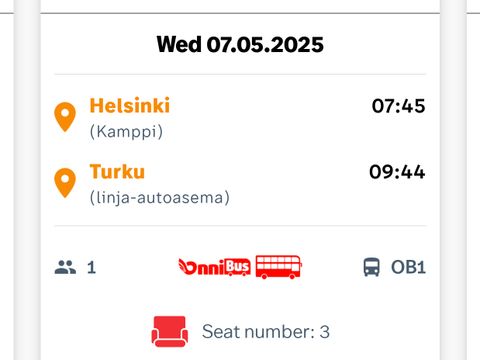This screenshot has height=360, width=480.
Task: Click the Wed 07.05.2025 date heading
Action: click(240, 44)
